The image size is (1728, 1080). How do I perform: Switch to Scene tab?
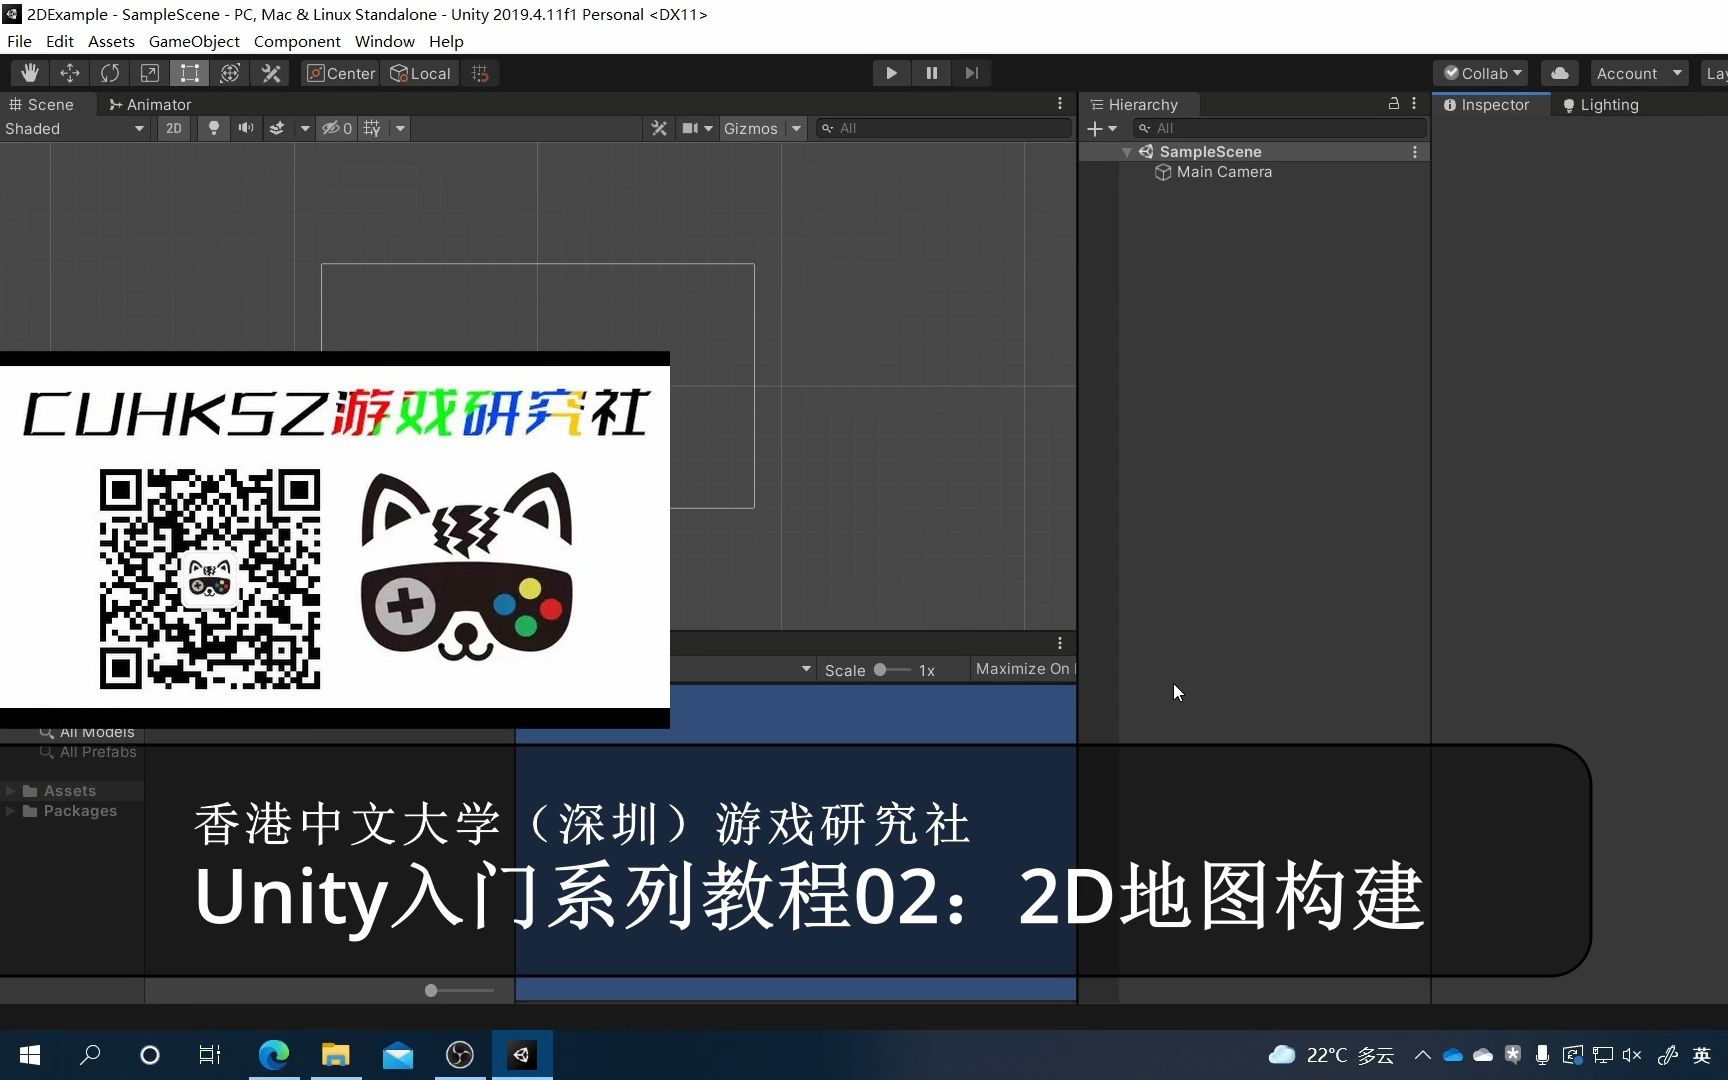(x=42, y=104)
